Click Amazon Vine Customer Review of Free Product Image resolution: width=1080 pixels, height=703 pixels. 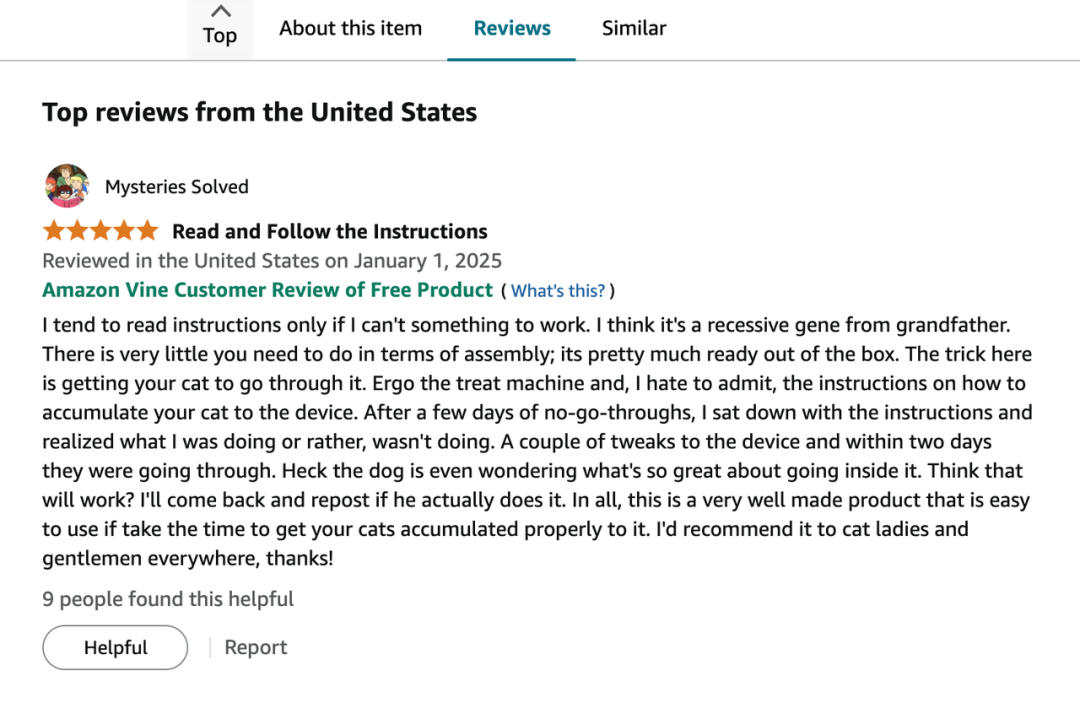pos(267,290)
